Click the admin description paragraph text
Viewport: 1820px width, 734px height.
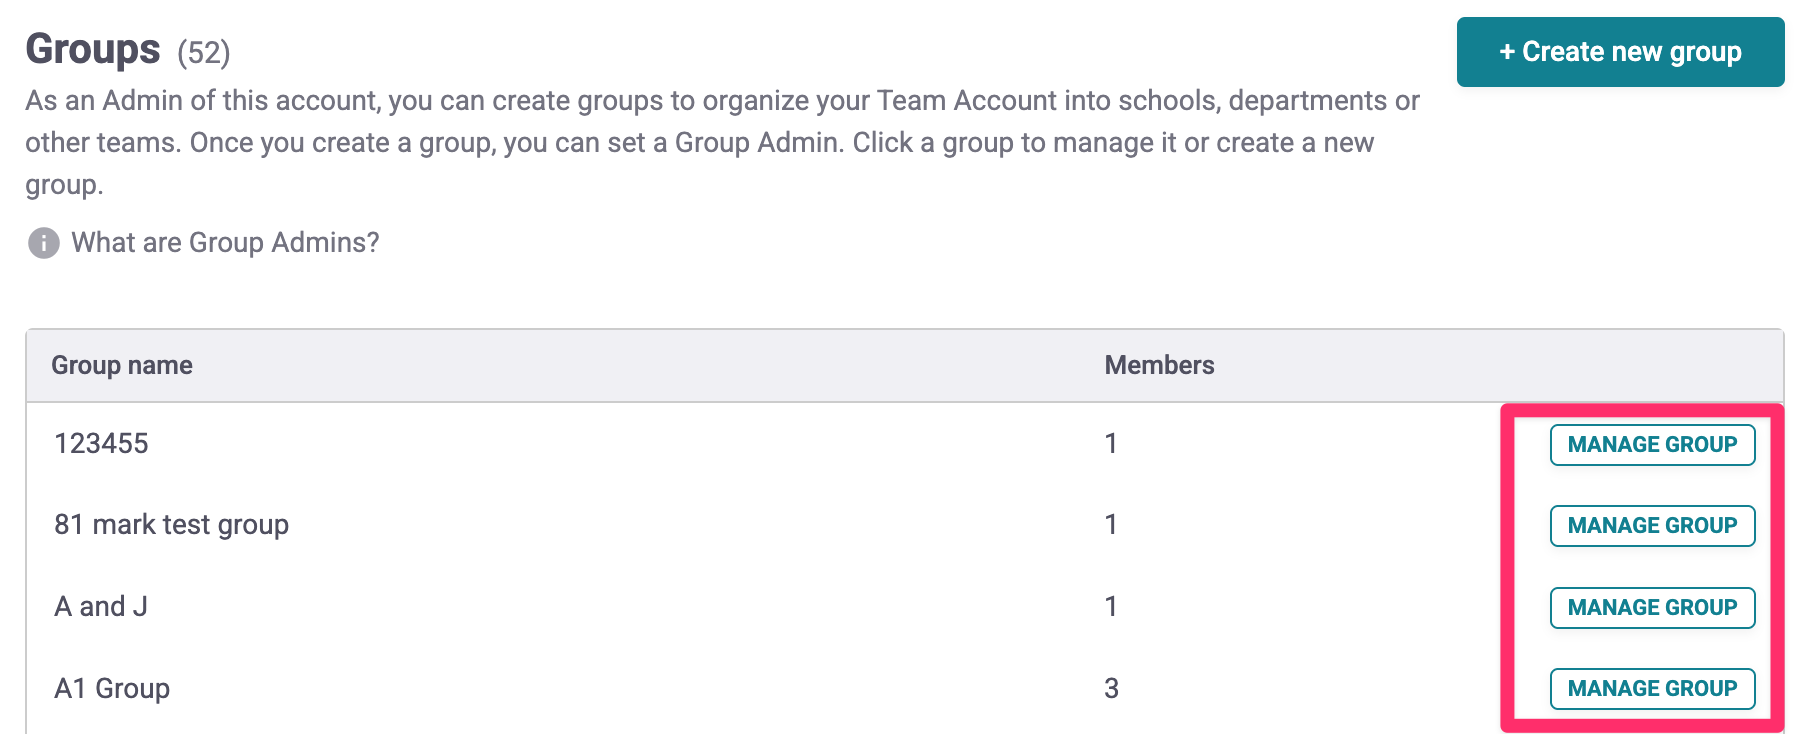point(700,142)
